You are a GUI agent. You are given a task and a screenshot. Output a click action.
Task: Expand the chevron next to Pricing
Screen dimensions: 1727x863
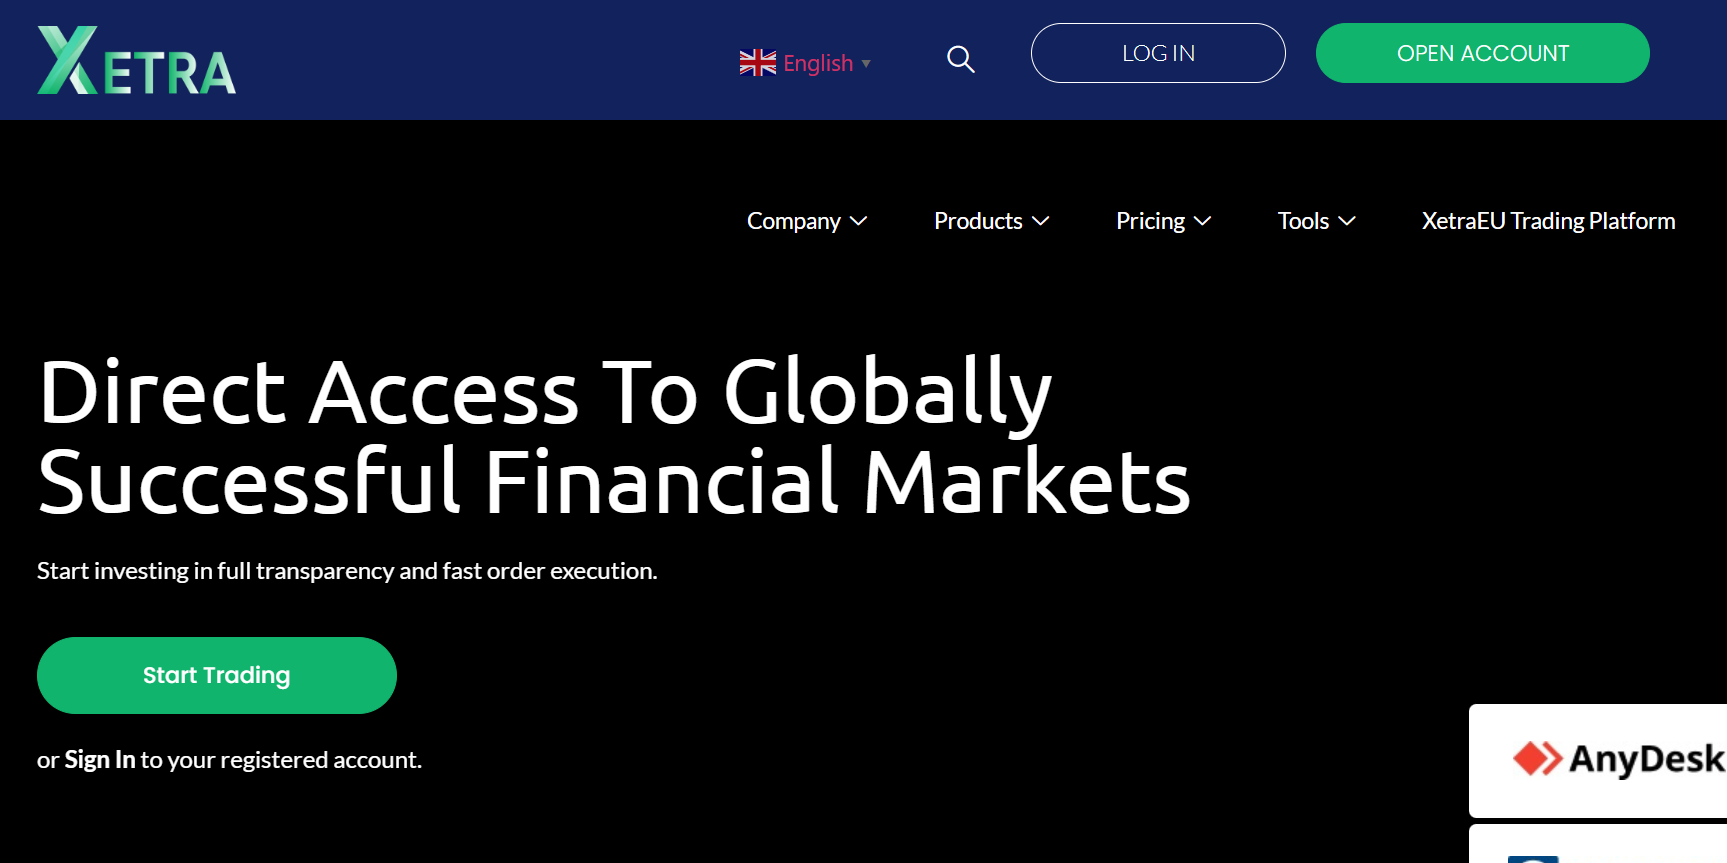[x=1203, y=221]
